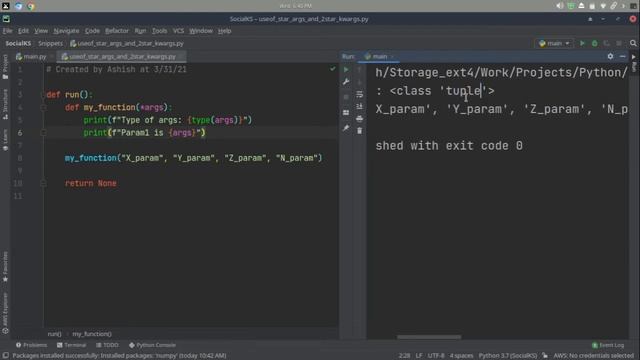Clear all Run console output with trash icon
The height and width of the screenshot is (360, 640).
[x=360, y=131]
